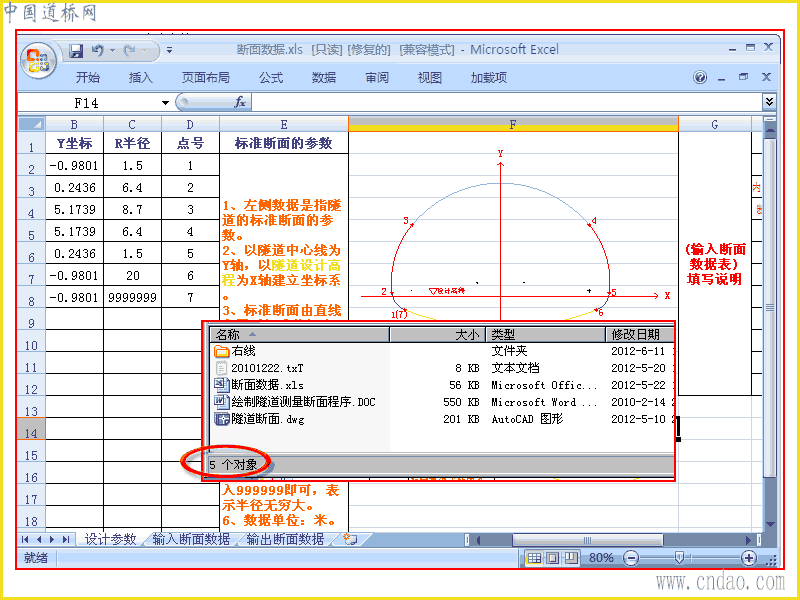This screenshot has height=600, width=800.
Task: Click zoom in plus button
Action: [x=748, y=558]
